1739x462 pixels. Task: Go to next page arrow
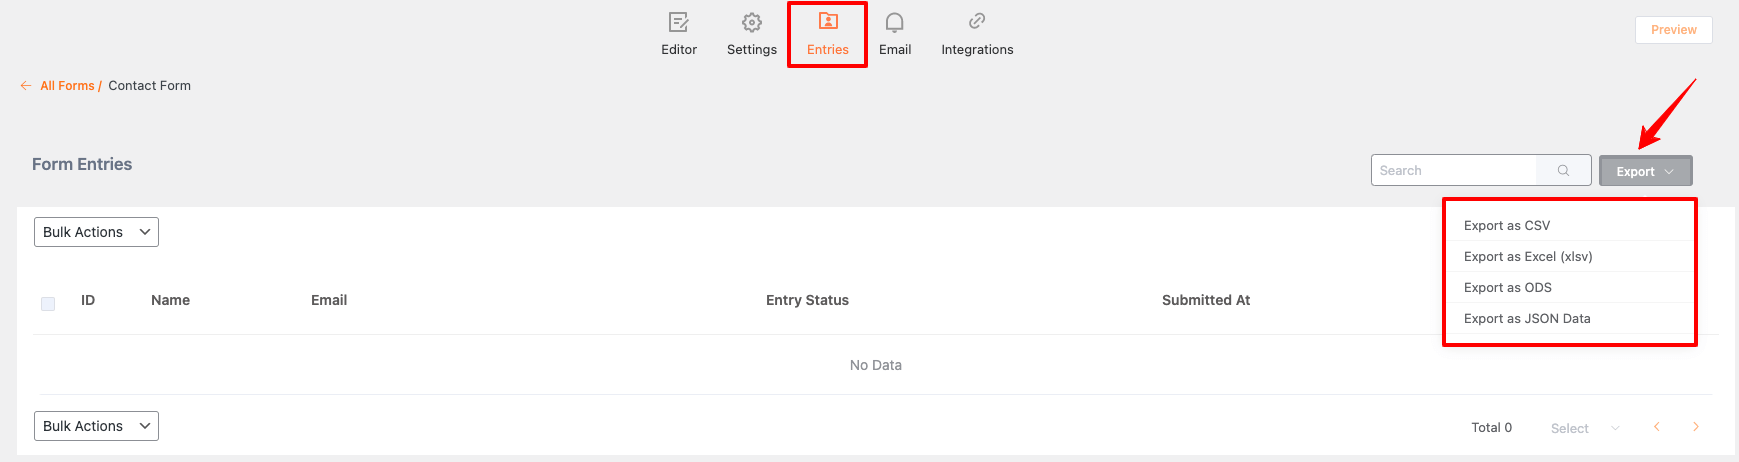point(1696,427)
